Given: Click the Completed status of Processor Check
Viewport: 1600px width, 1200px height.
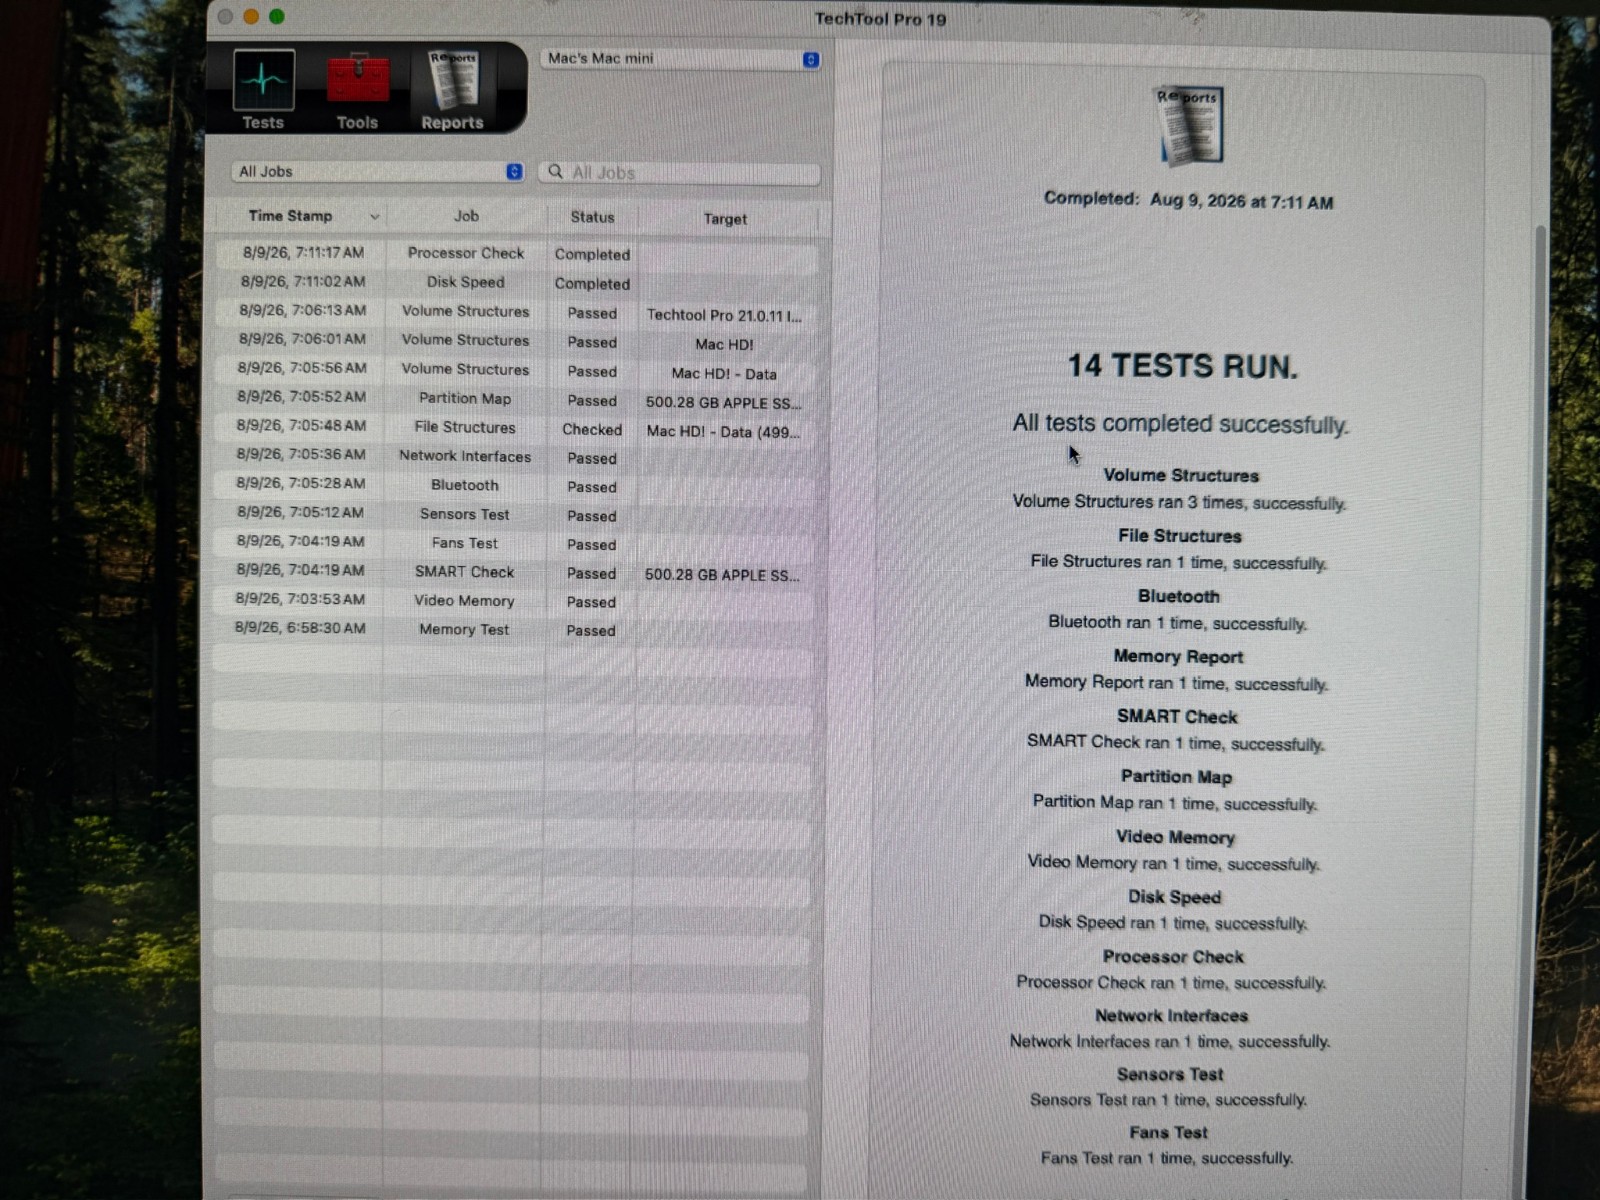Looking at the screenshot, I should coord(592,255).
